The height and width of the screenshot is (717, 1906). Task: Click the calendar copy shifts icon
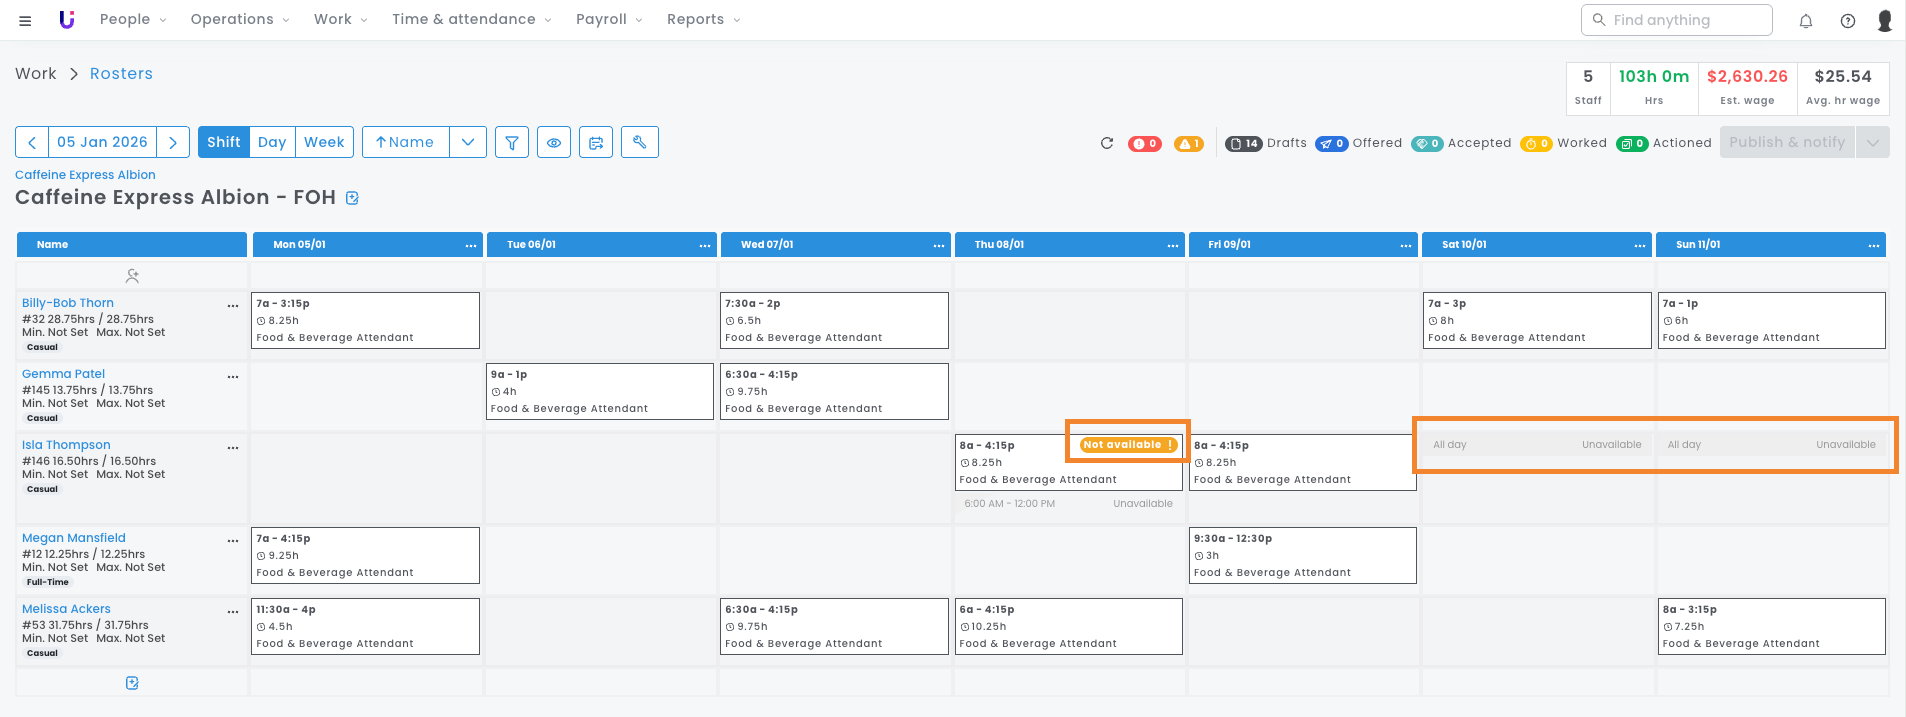[596, 143]
